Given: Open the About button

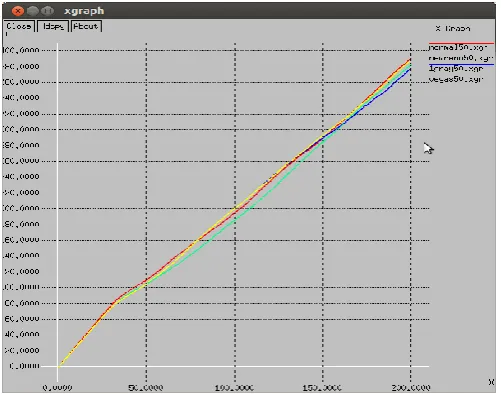Looking at the screenshot, I should coord(86,26).
